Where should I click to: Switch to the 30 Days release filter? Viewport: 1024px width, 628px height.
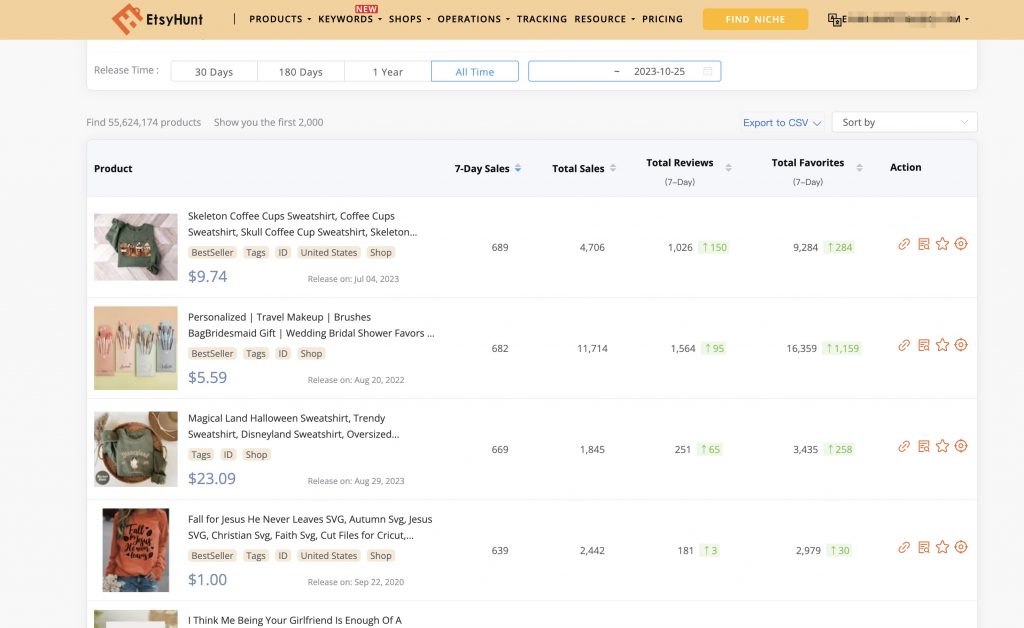pyautogui.click(x=213, y=71)
